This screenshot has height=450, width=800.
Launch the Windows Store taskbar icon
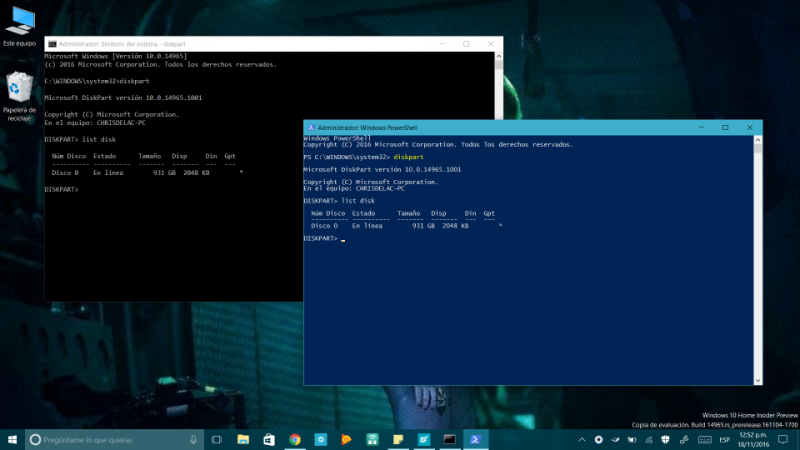tap(269, 439)
